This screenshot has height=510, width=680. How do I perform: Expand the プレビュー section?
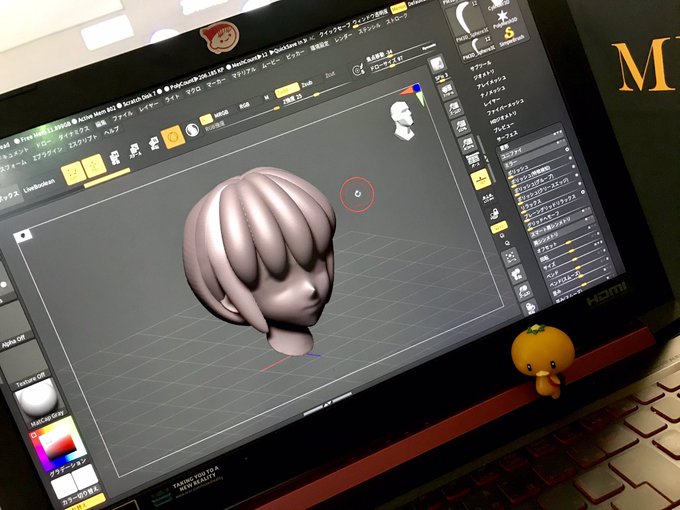coord(503,128)
